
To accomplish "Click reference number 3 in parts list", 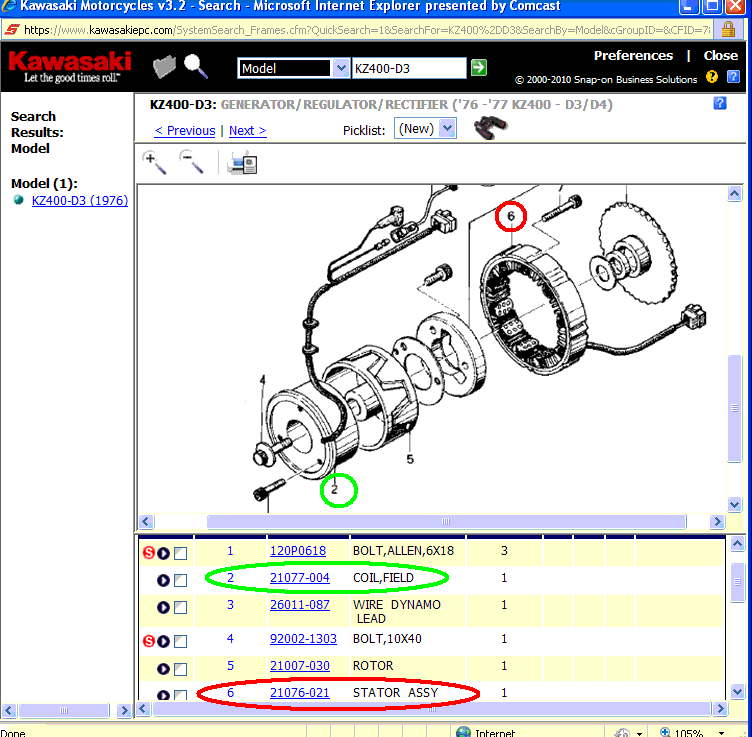I will click(230, 604).
